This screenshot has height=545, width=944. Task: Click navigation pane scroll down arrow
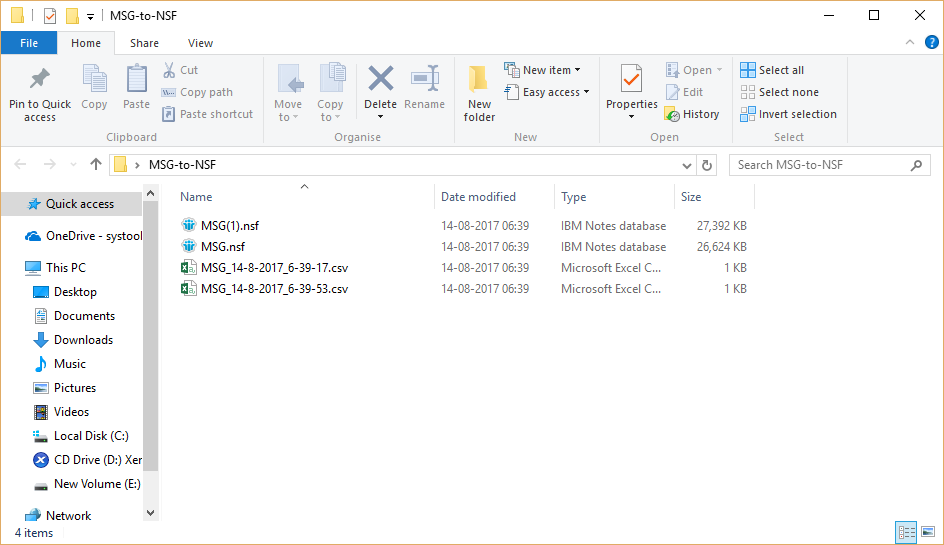tap(151, 513)
